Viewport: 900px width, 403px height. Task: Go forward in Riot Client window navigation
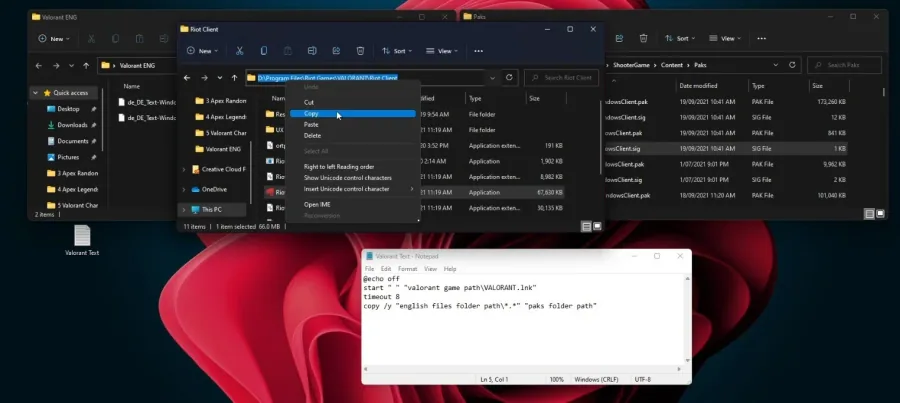coord(204,78)
